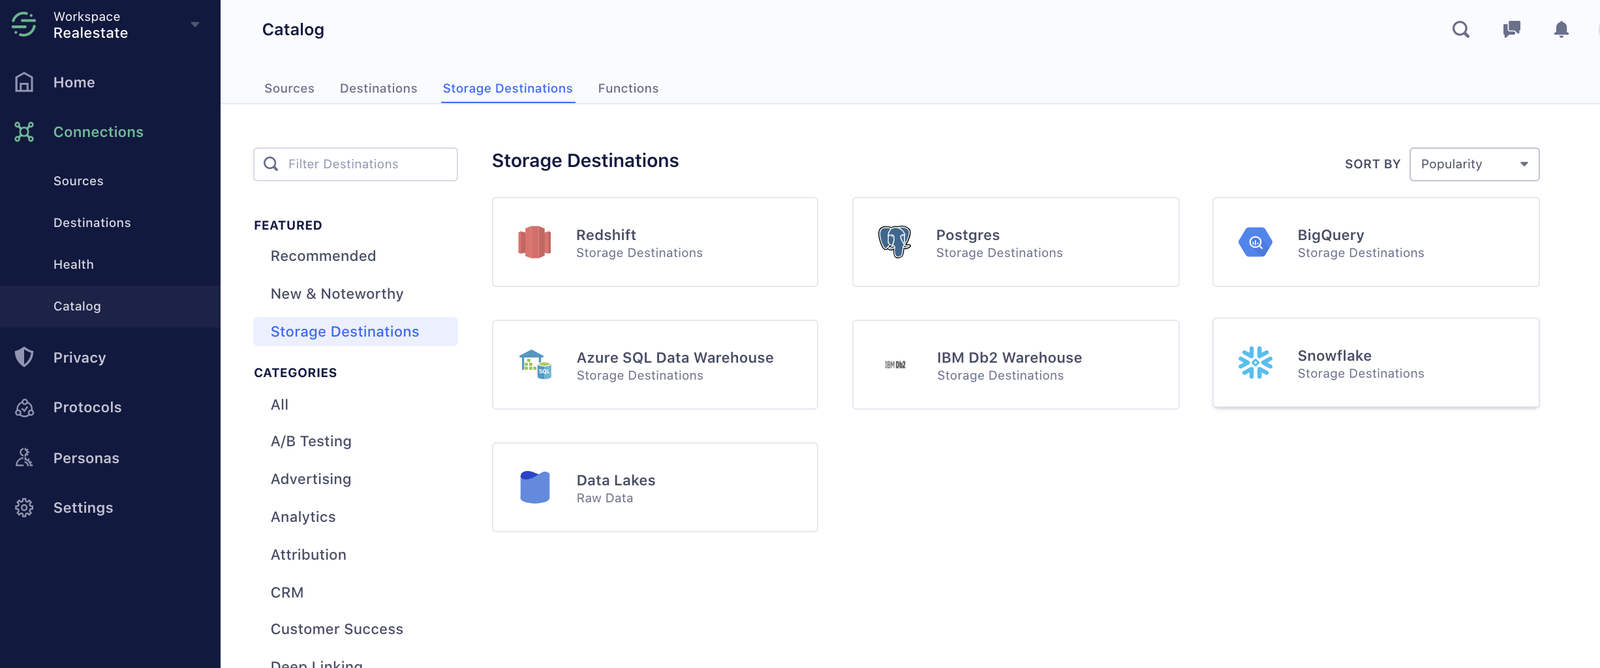Viewport: 1600px width, 668px height.
Task: Click the Azure SQL Data Warehouse icon
Action: tap(535, 364)
